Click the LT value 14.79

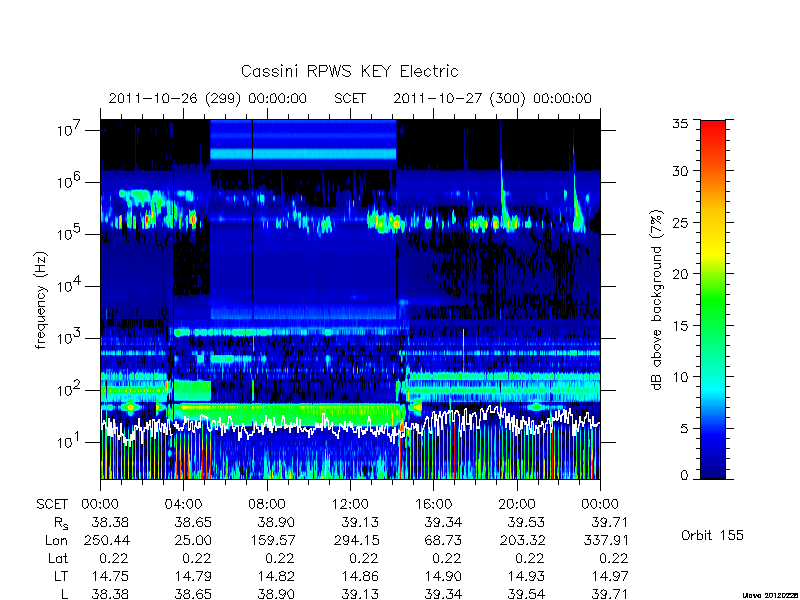point(193,576)
